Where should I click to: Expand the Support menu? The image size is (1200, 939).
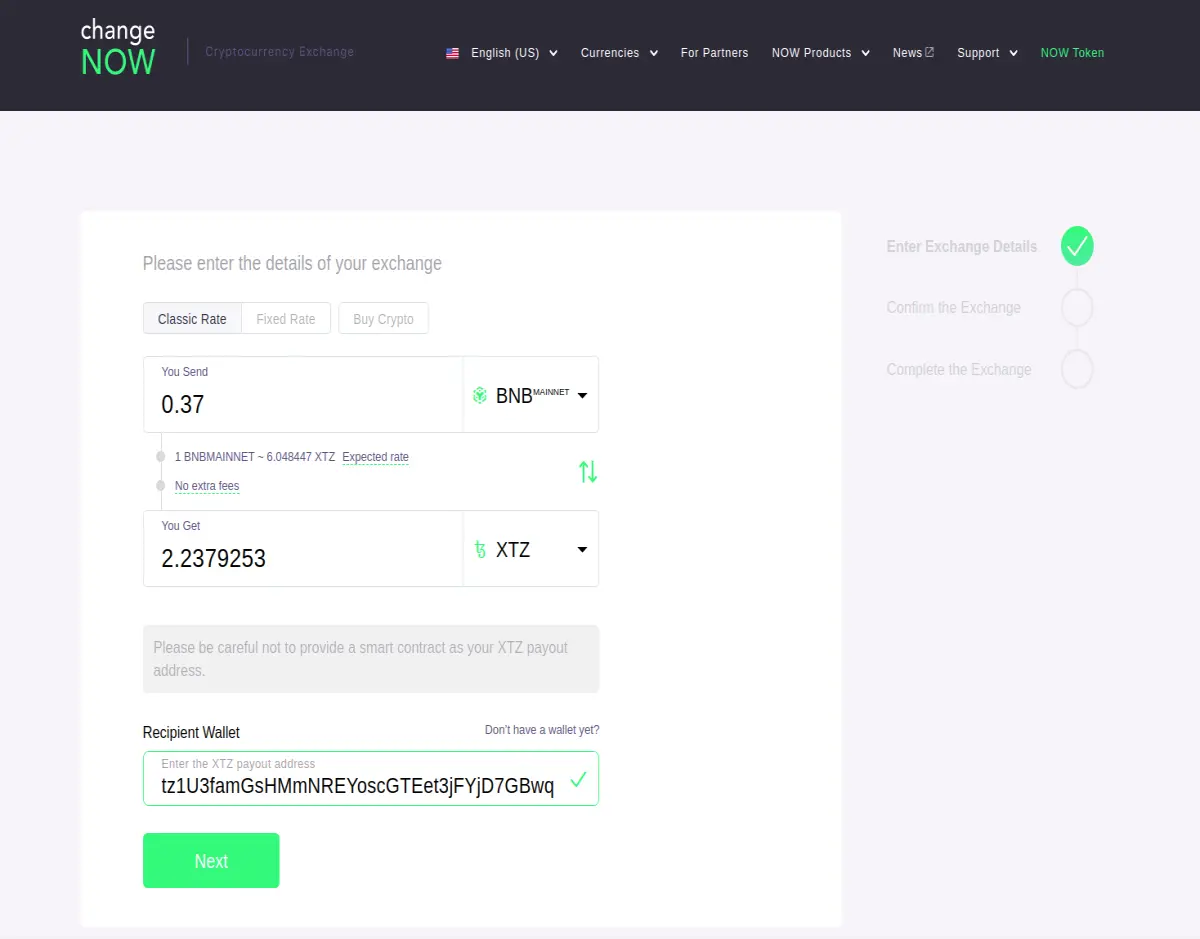pyautogui.click(x=987, y=53)
